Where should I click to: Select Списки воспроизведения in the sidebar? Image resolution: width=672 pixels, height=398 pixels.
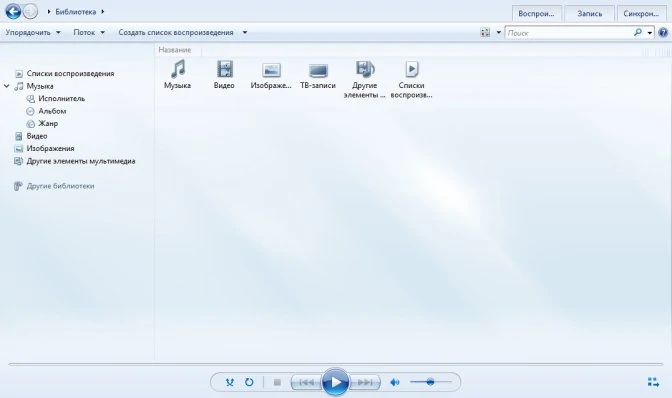[65, 74]
